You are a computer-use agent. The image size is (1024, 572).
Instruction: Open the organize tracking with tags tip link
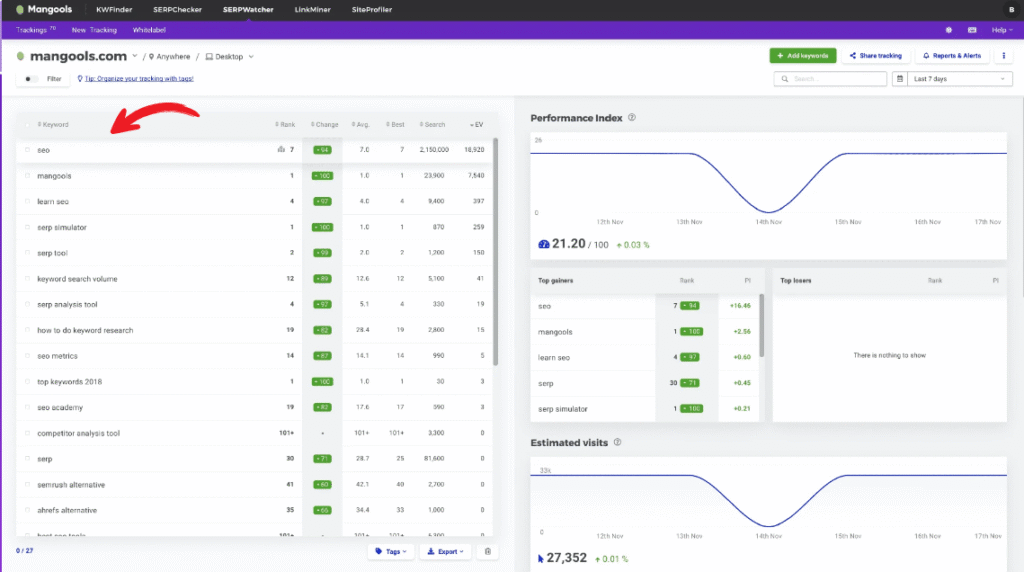139,79
